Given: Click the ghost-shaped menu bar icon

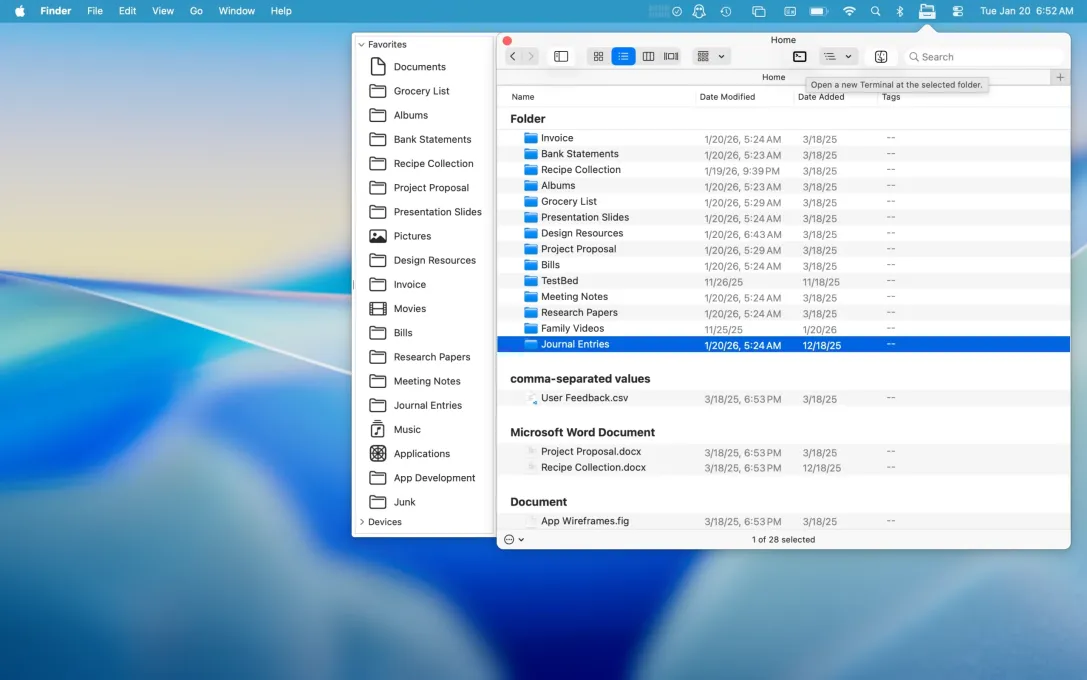Looking at the screenshot, I should pos(699,11).
